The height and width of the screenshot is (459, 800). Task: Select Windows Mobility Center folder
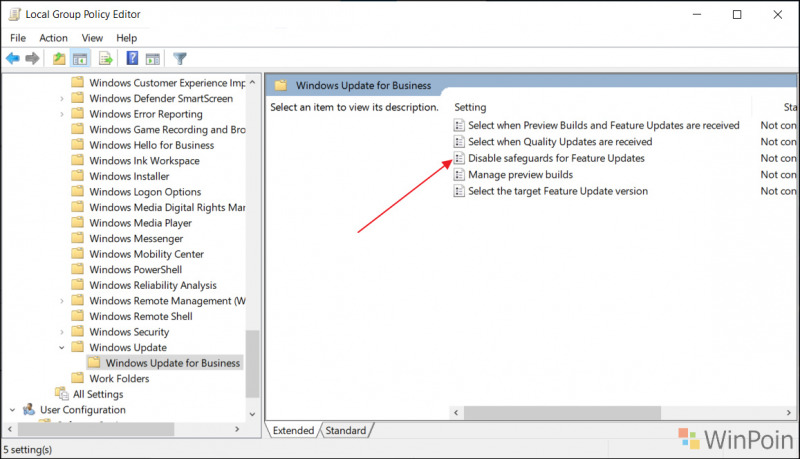pyautogui.click(x=146, y=254)
